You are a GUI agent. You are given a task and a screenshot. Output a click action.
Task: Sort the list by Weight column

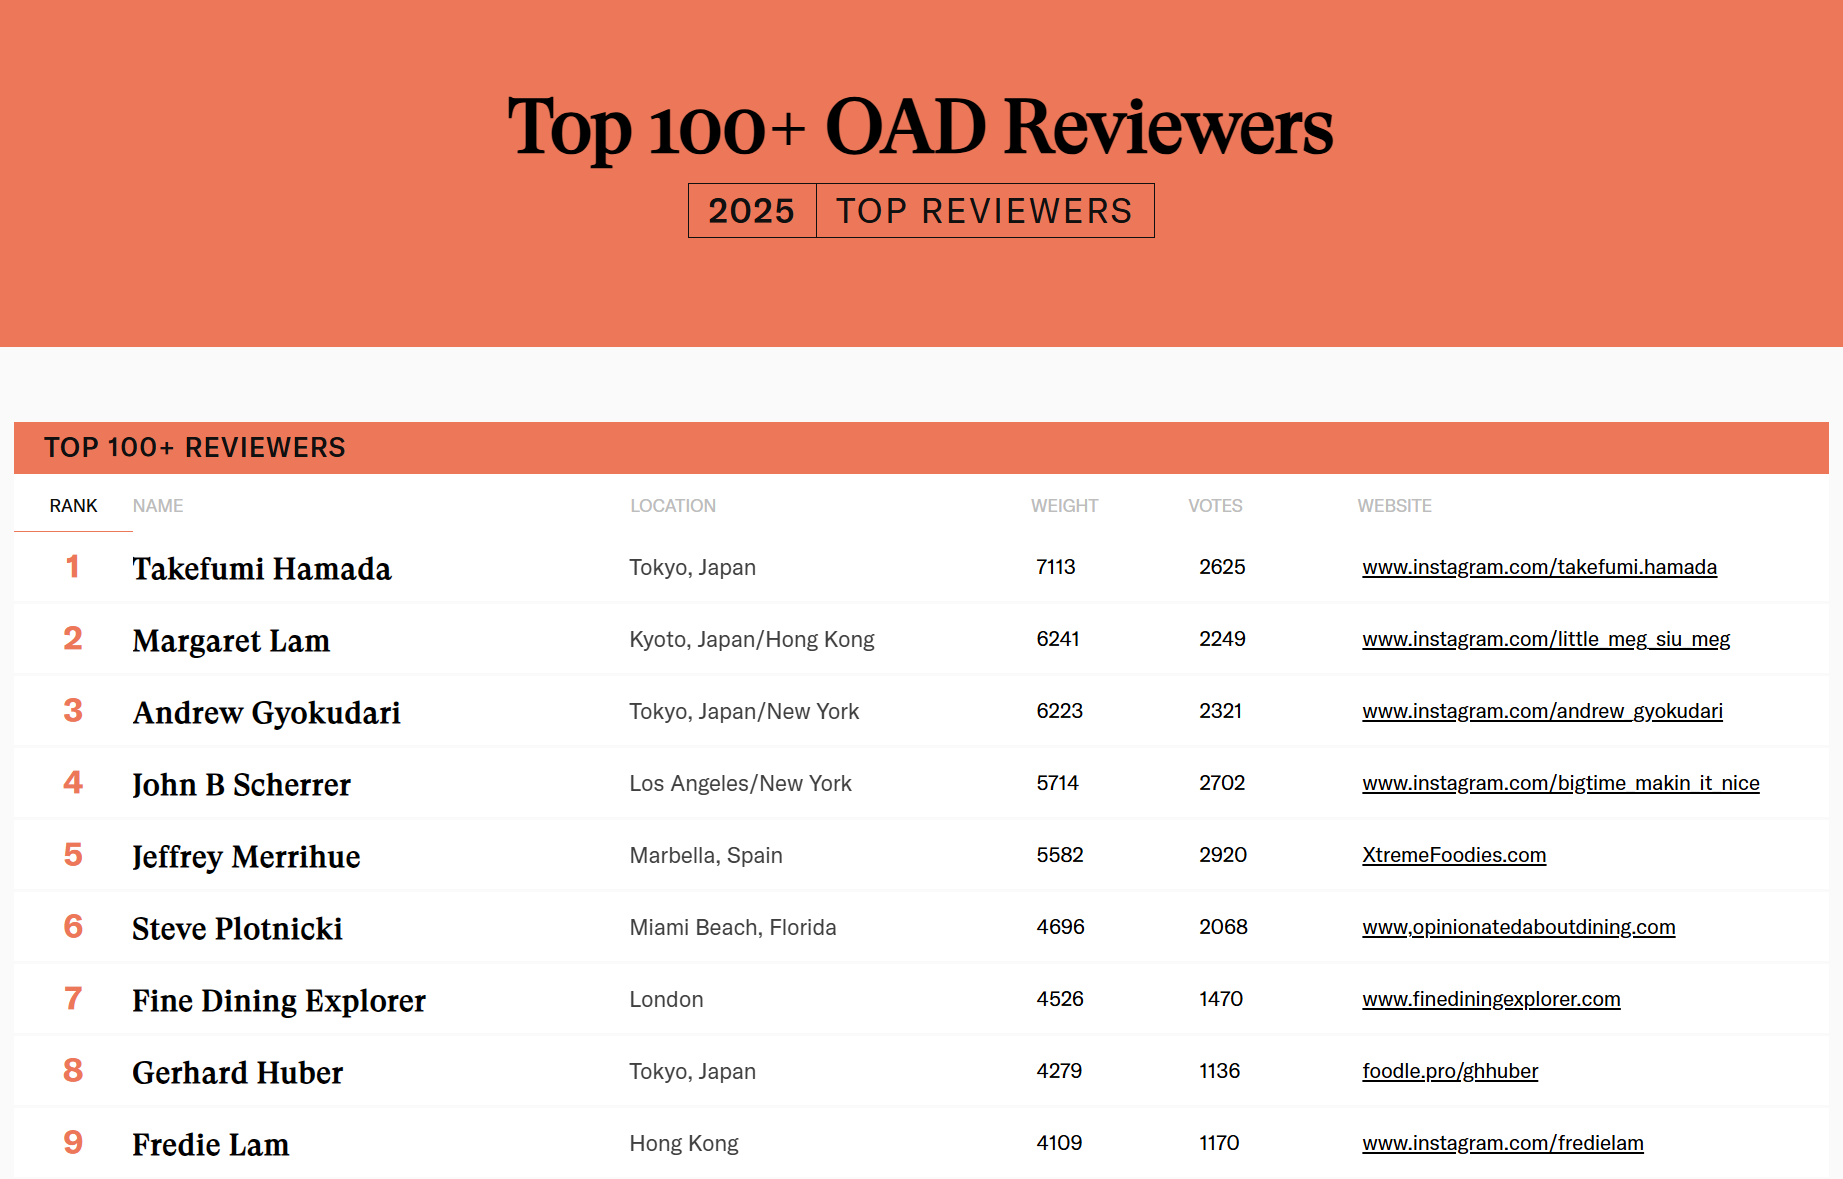point(1064,506)
